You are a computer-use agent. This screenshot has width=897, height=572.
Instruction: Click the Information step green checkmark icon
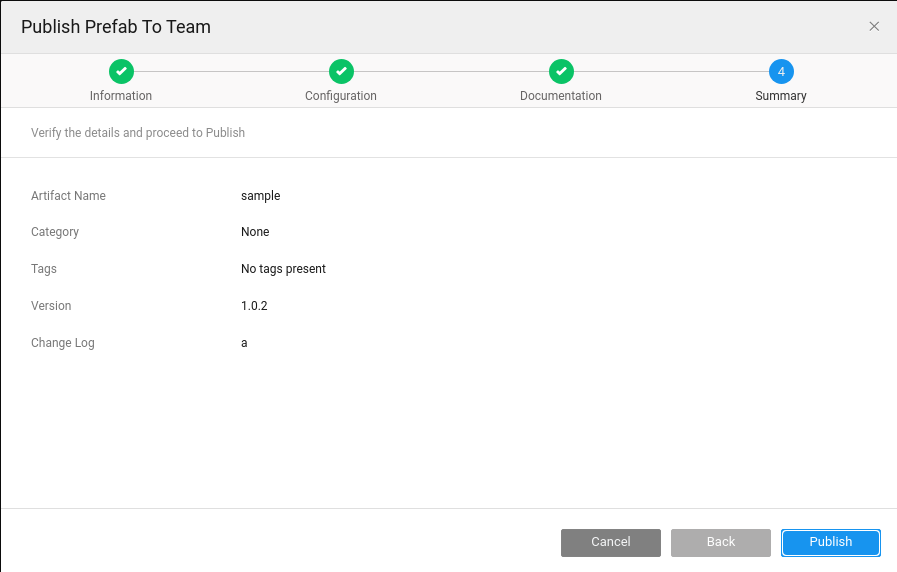coord(121,71)
